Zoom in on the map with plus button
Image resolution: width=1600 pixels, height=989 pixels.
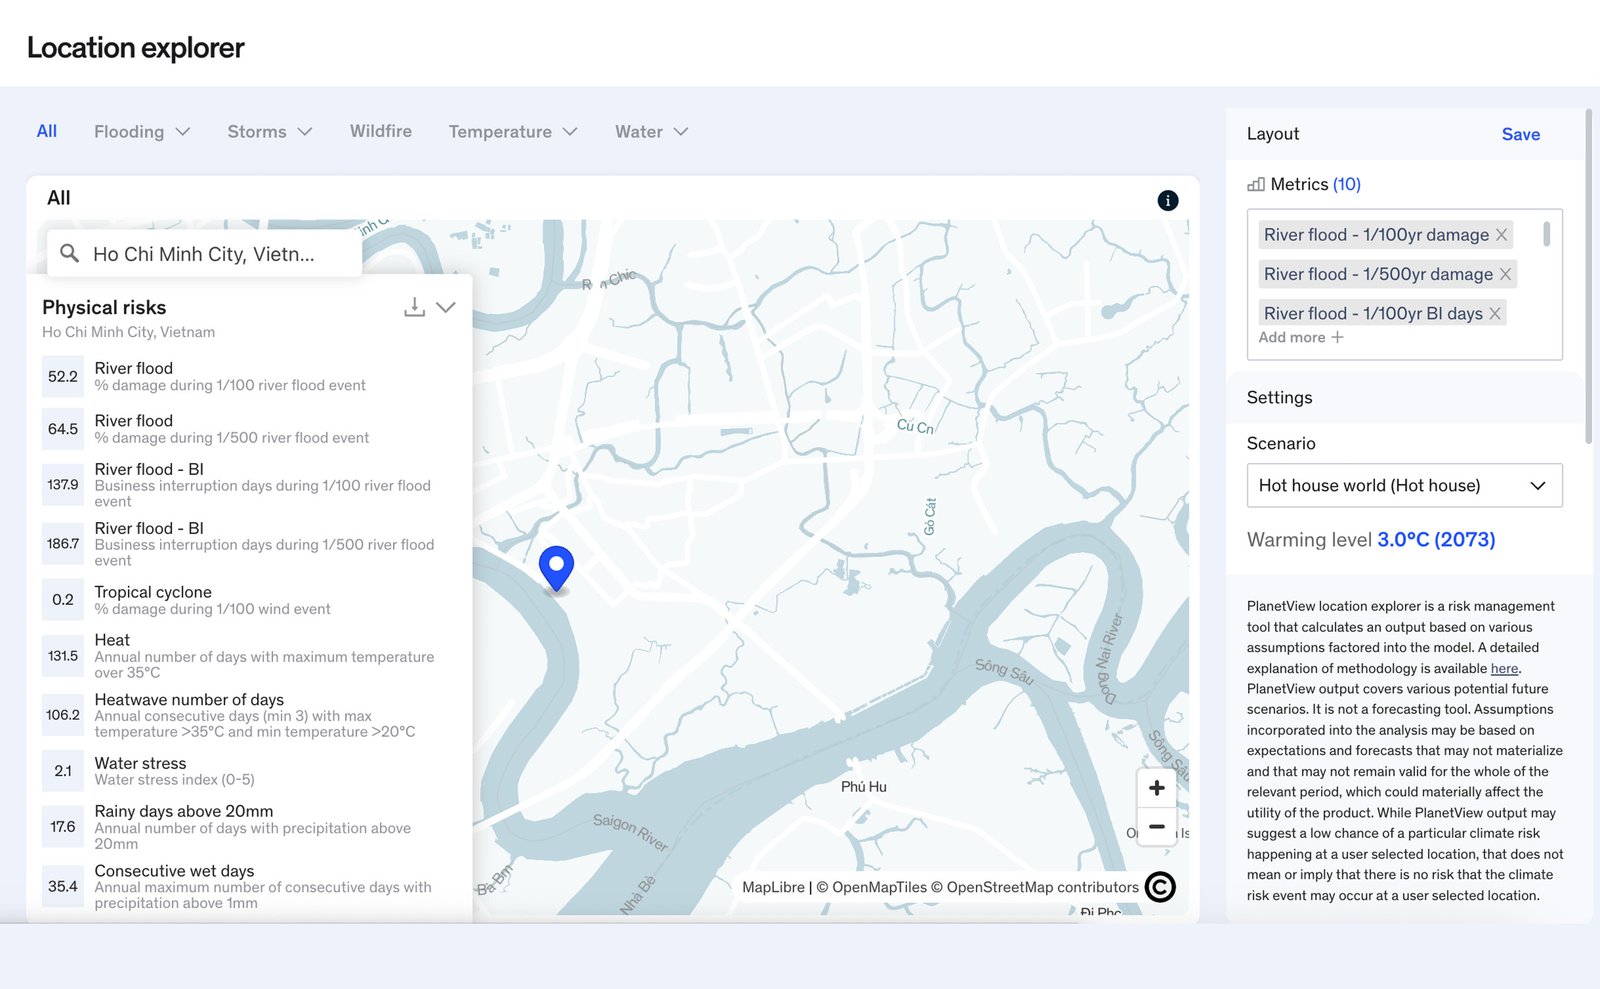(x=1156, y=788)
